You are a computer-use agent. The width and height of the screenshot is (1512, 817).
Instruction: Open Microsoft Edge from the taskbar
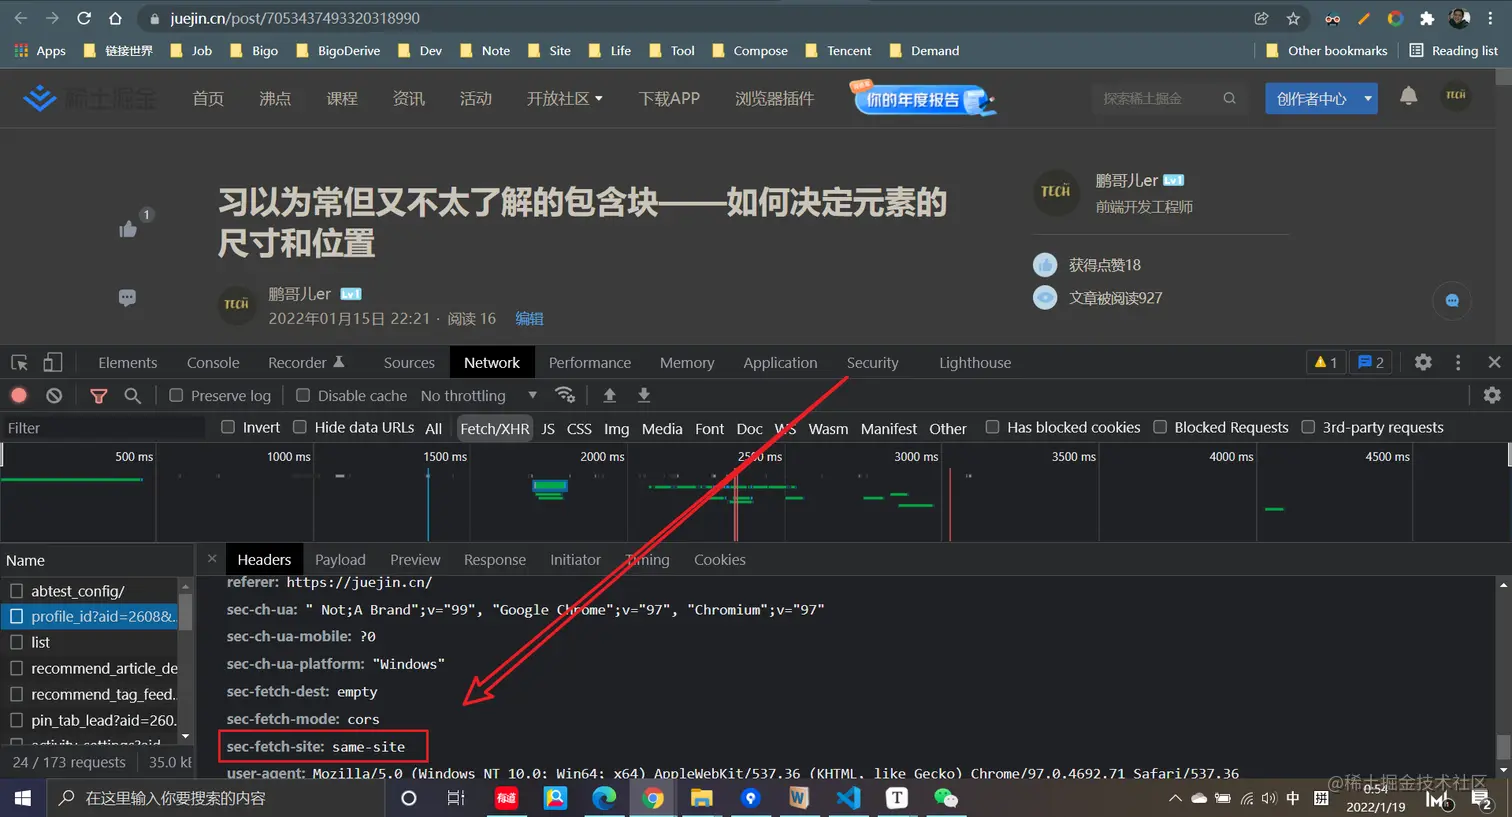point(604,797)
